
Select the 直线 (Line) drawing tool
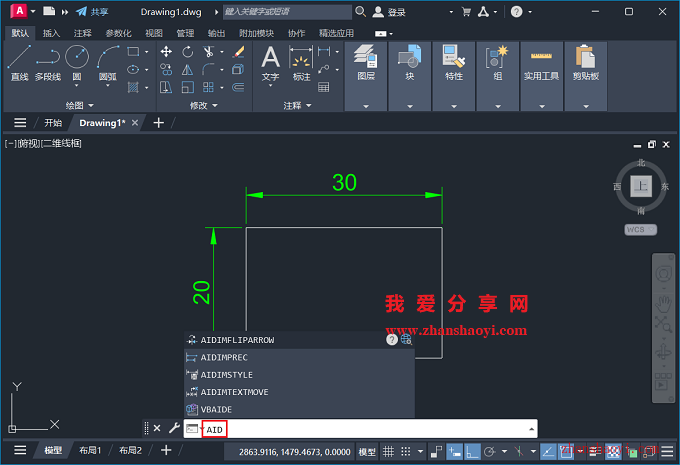pos(19,63)
